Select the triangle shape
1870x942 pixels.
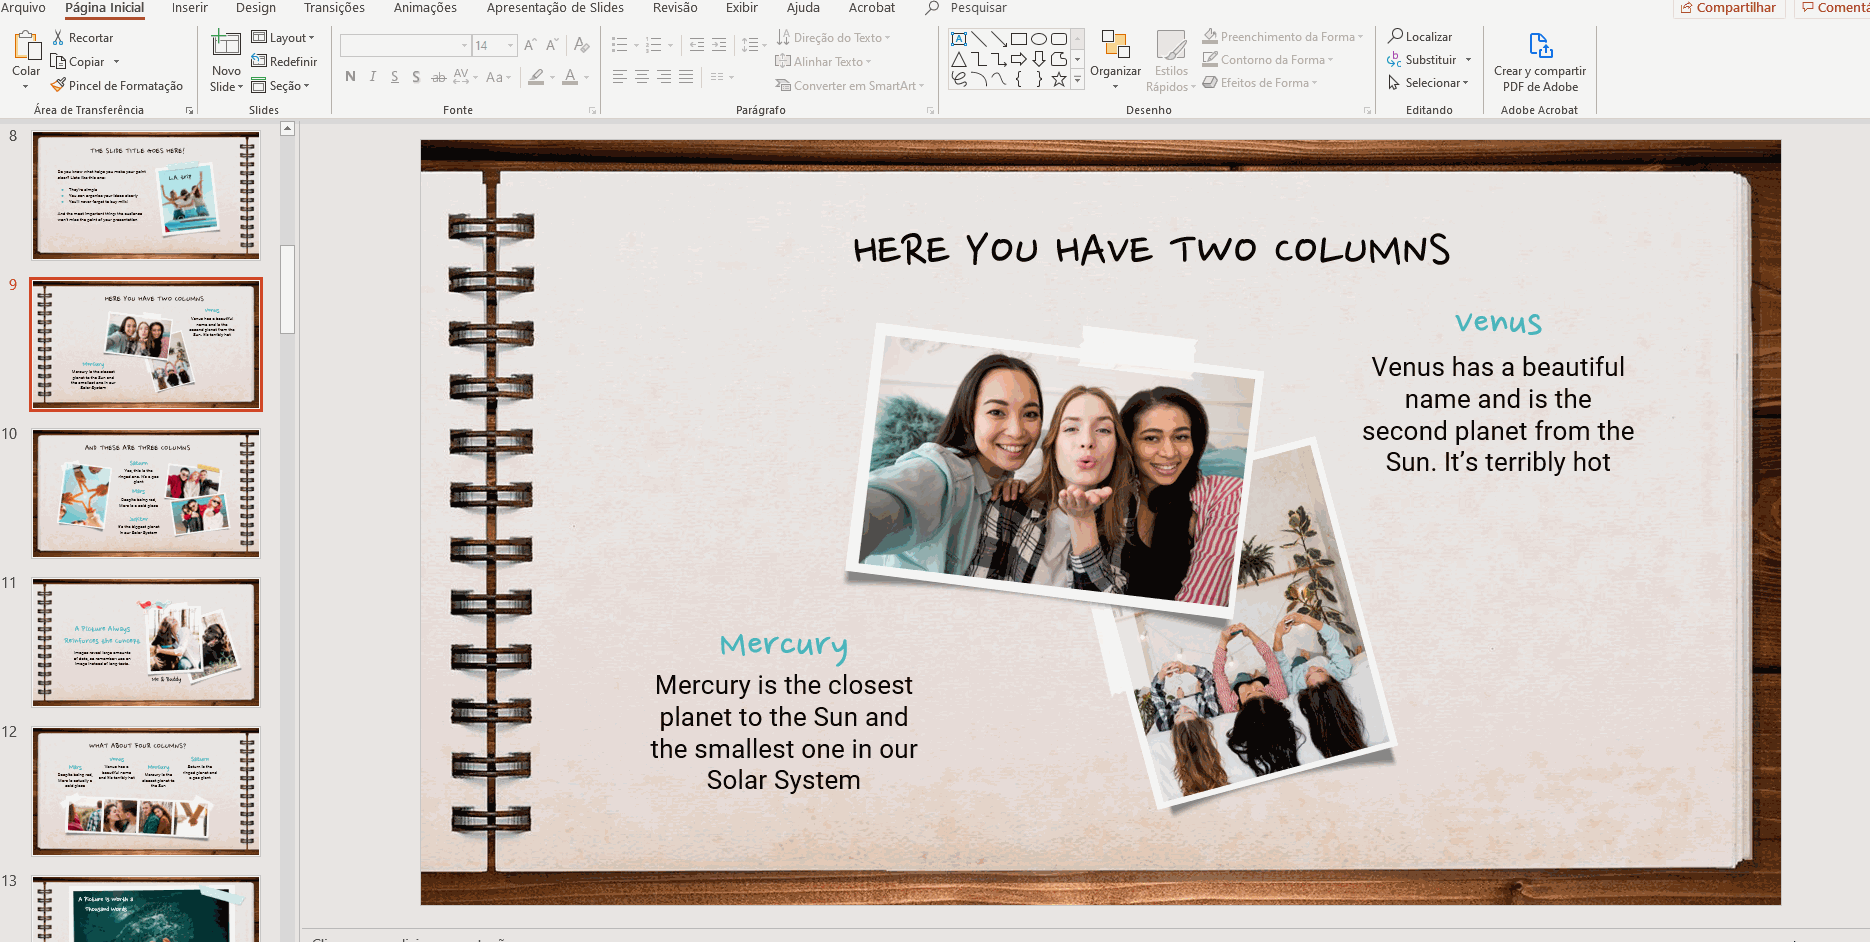[x=959, y=59]
